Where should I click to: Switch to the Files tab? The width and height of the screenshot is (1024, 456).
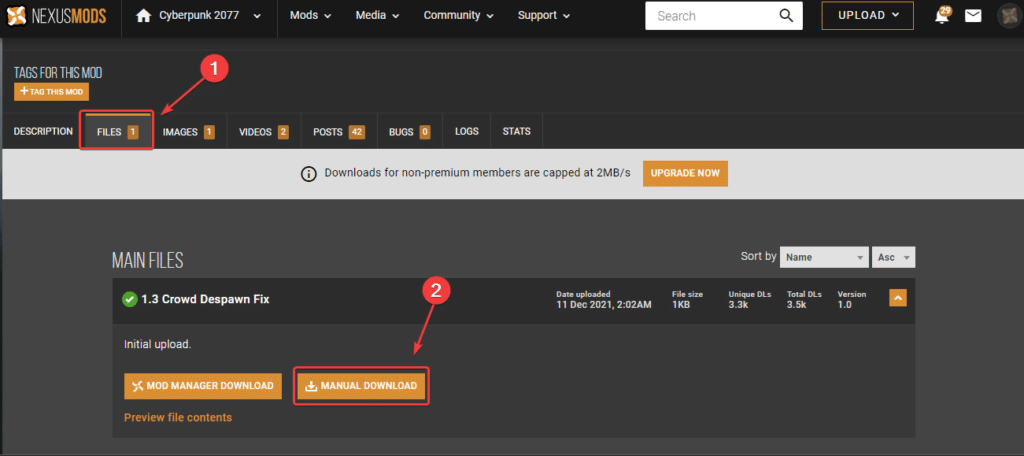click(x=118, y=132)
